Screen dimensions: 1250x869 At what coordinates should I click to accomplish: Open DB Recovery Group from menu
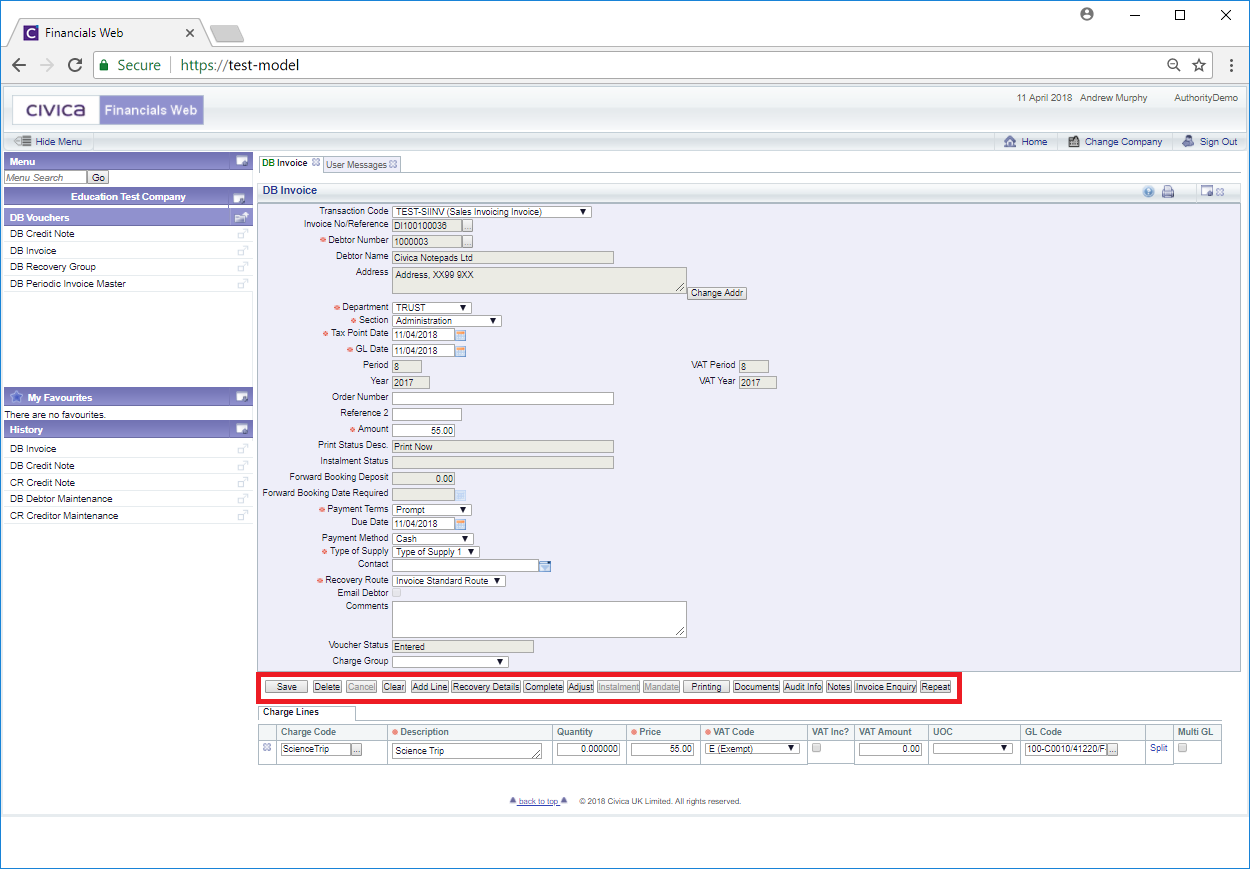click(x=53, y=267)
